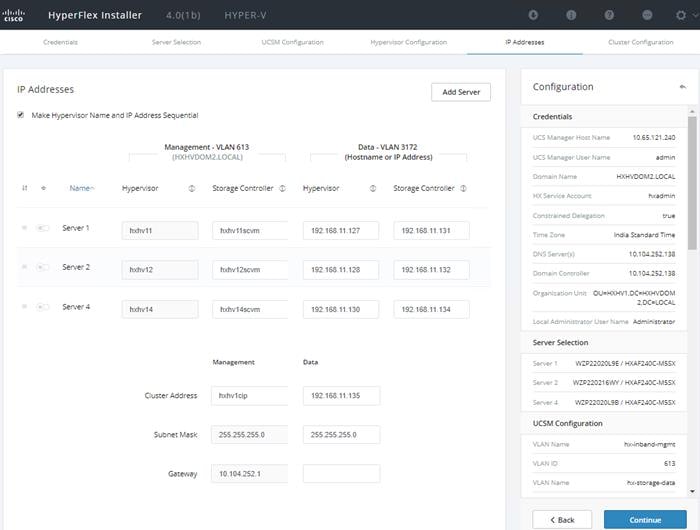Click Server 2 data storage controller field 192.168.11.132
This screenshot has width=700, height=530.
pyautogui.click(x=431, y=270)
